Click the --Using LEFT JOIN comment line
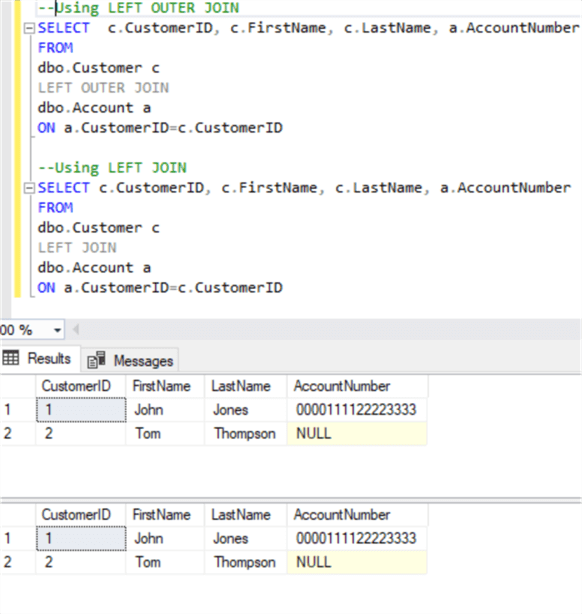Screen dimensions: 582x614 [112, 168]
